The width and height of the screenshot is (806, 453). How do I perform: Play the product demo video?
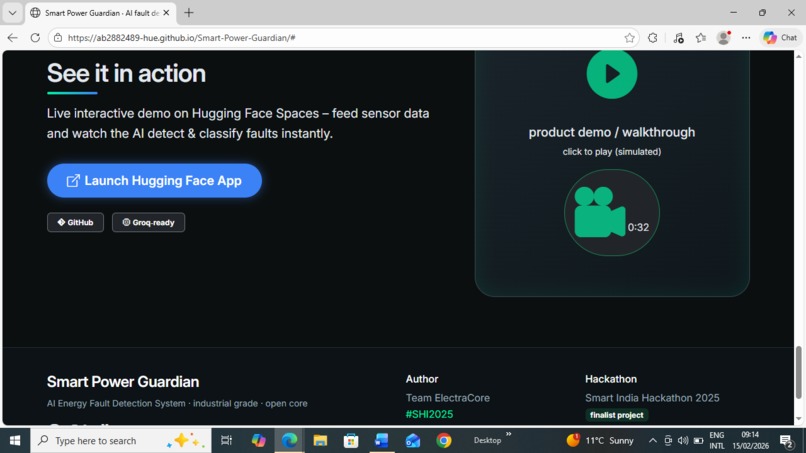[x=612, y=74]
